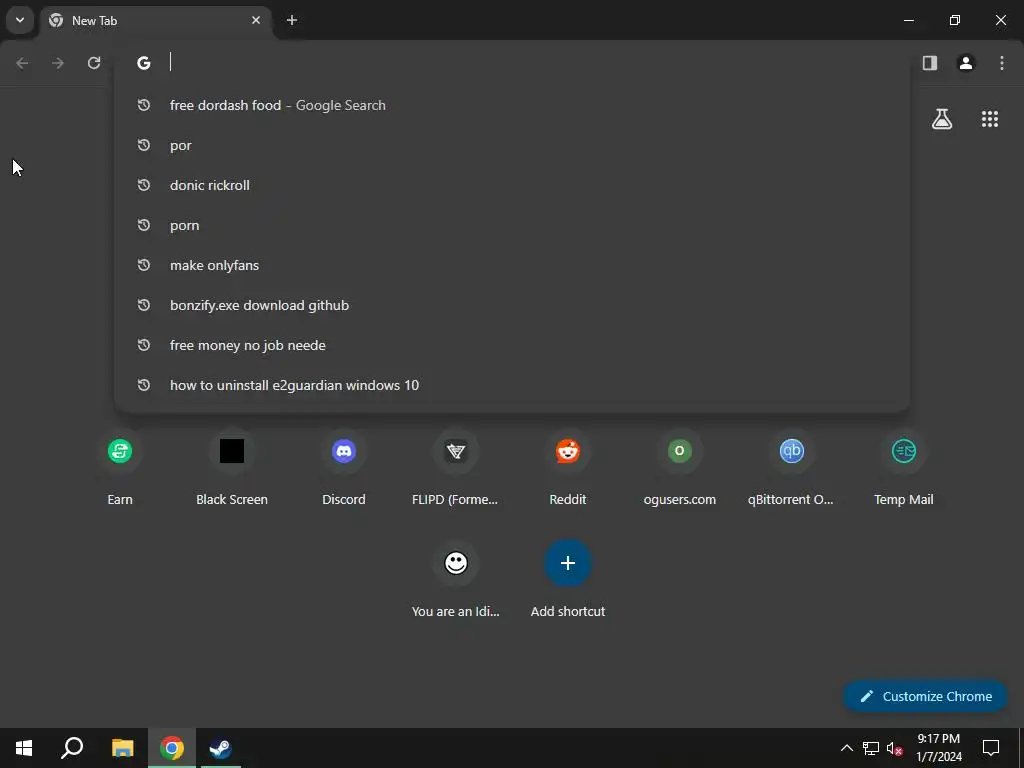Open the Reddit shortcut
This screenshot has height=768, width=1024.
(x=568, y=469)
